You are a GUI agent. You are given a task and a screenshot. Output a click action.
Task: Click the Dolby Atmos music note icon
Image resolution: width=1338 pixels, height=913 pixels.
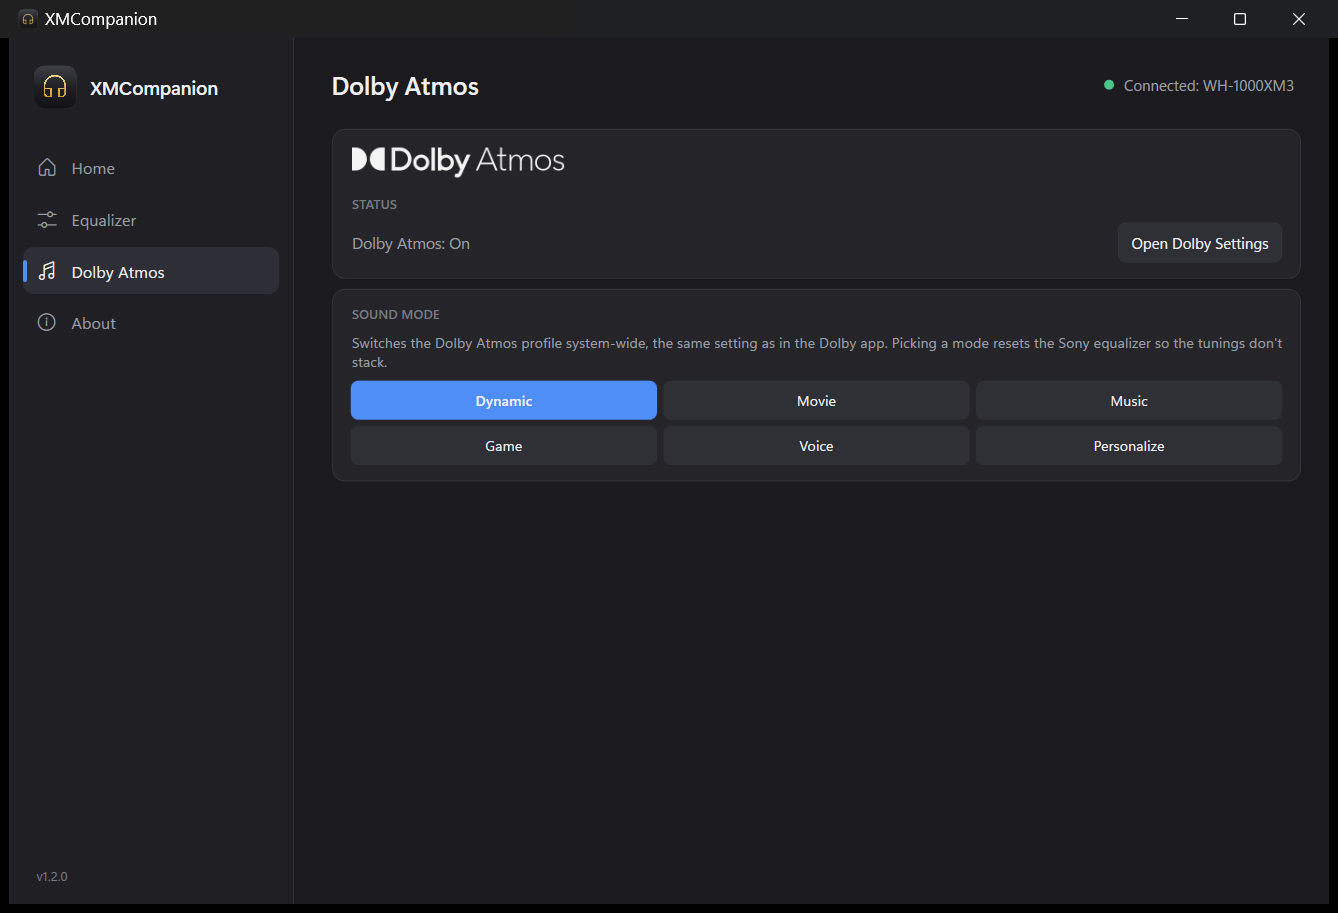[47, 272]
